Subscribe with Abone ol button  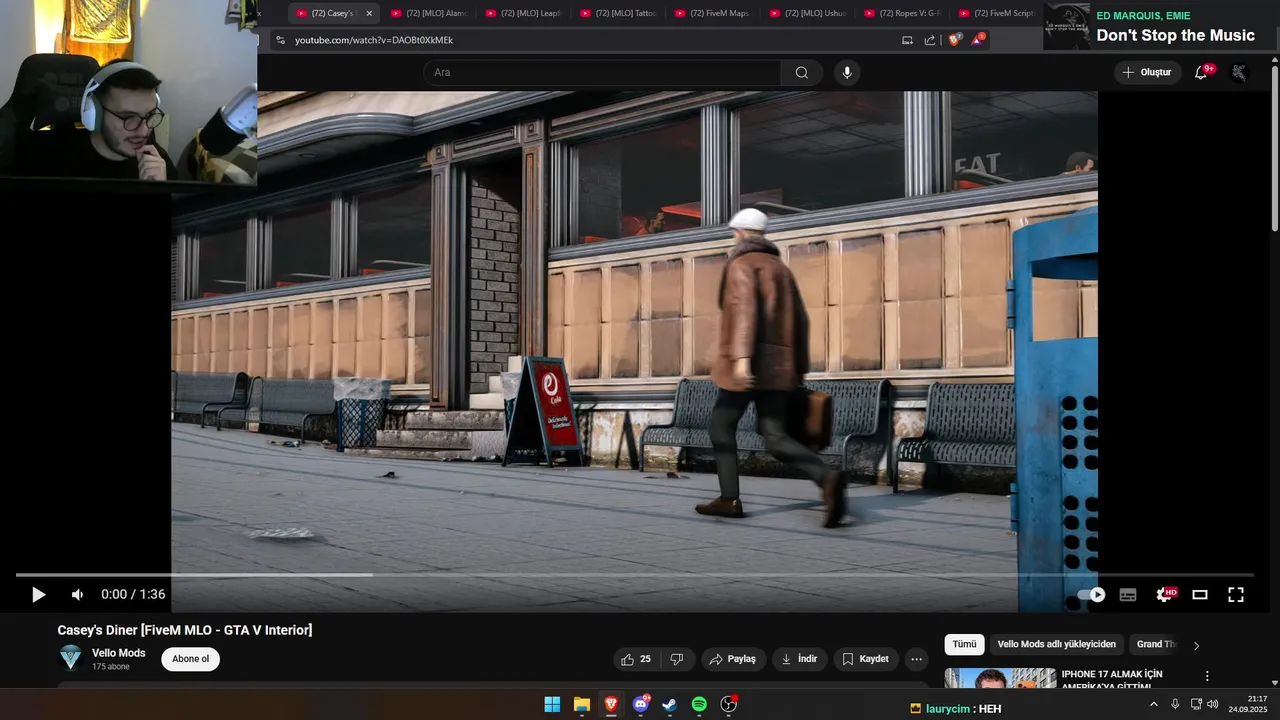tap(190, 659)
